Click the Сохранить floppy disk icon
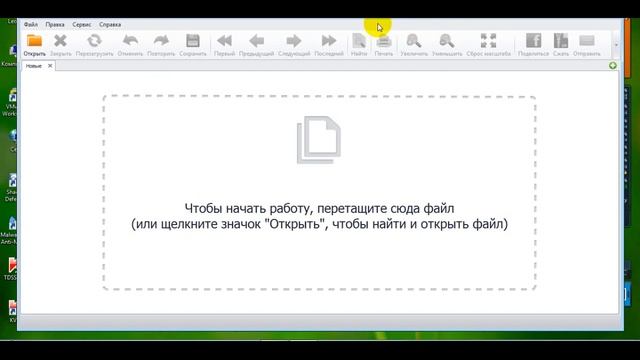Viewport: 640px width, 360px height. point(193,41)
